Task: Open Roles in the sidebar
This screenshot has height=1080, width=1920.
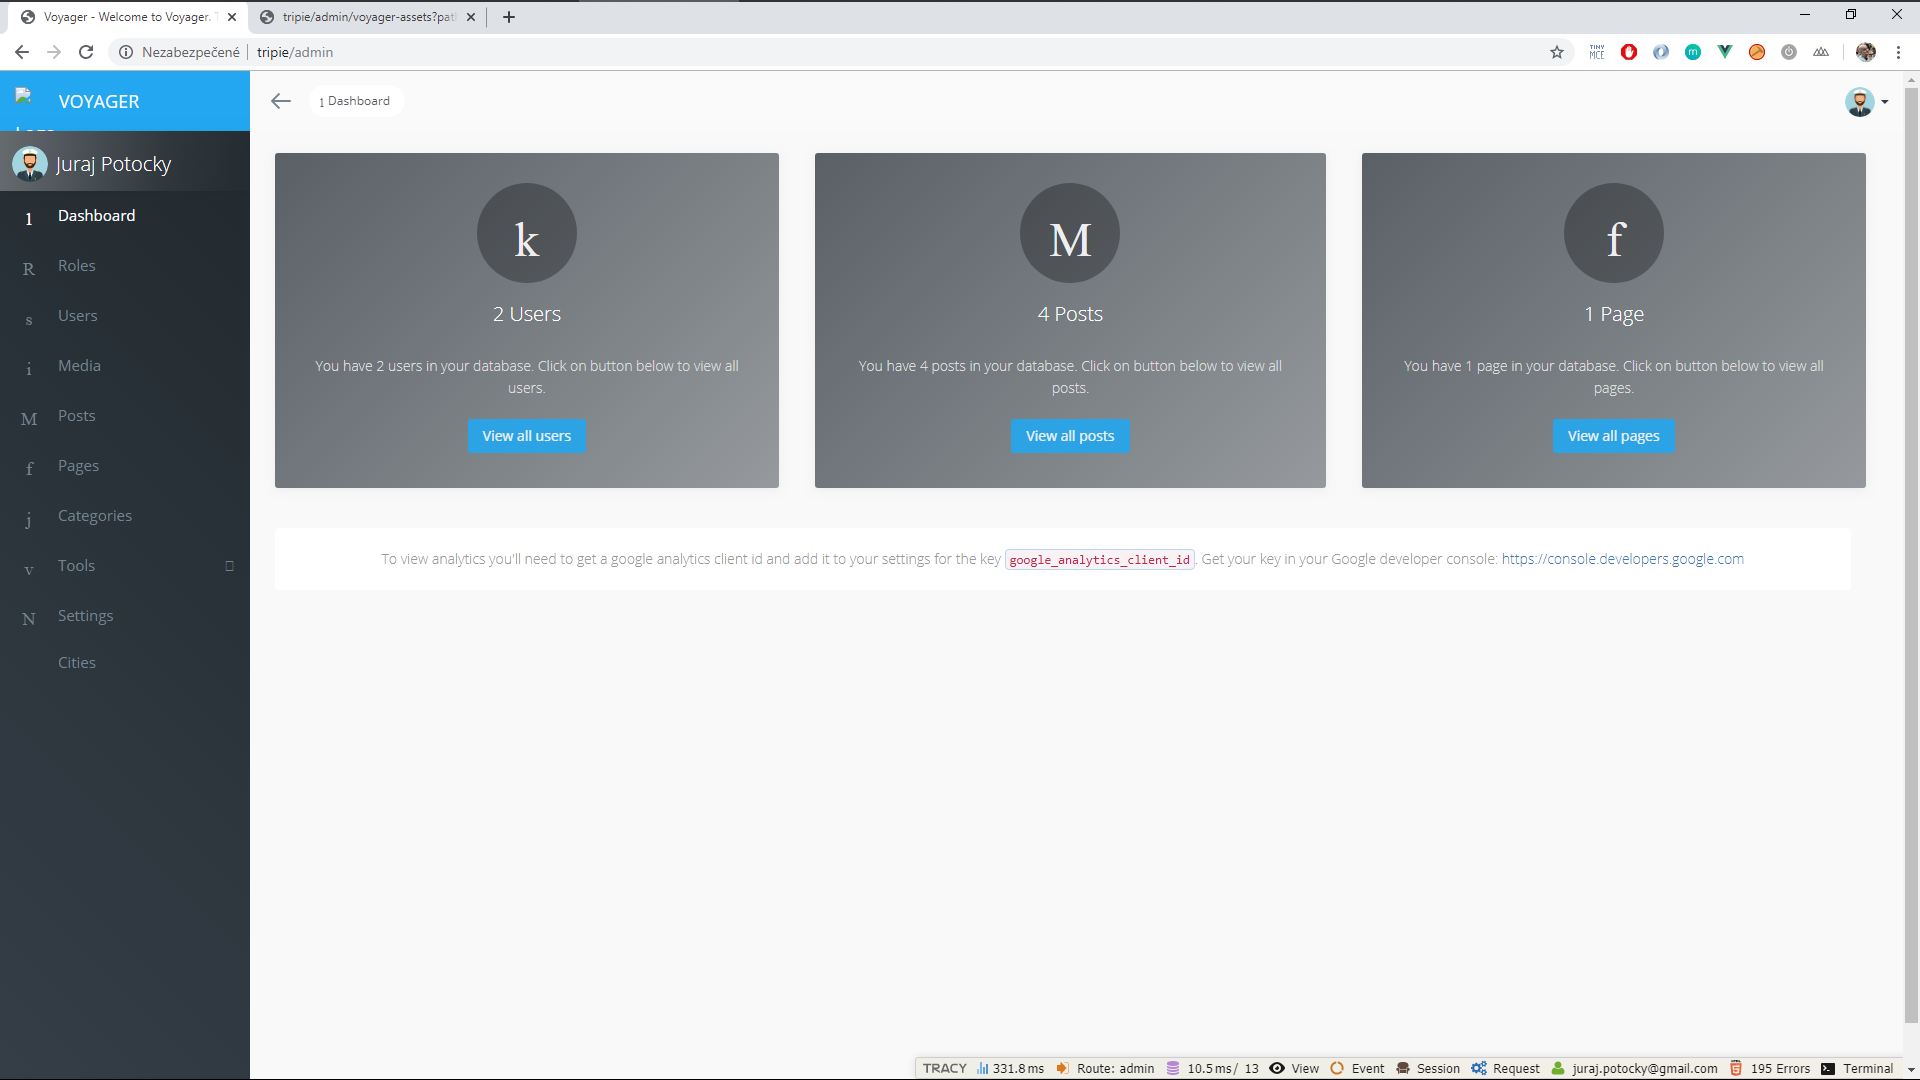Action: pyautogui.click(x=77, y=266)
